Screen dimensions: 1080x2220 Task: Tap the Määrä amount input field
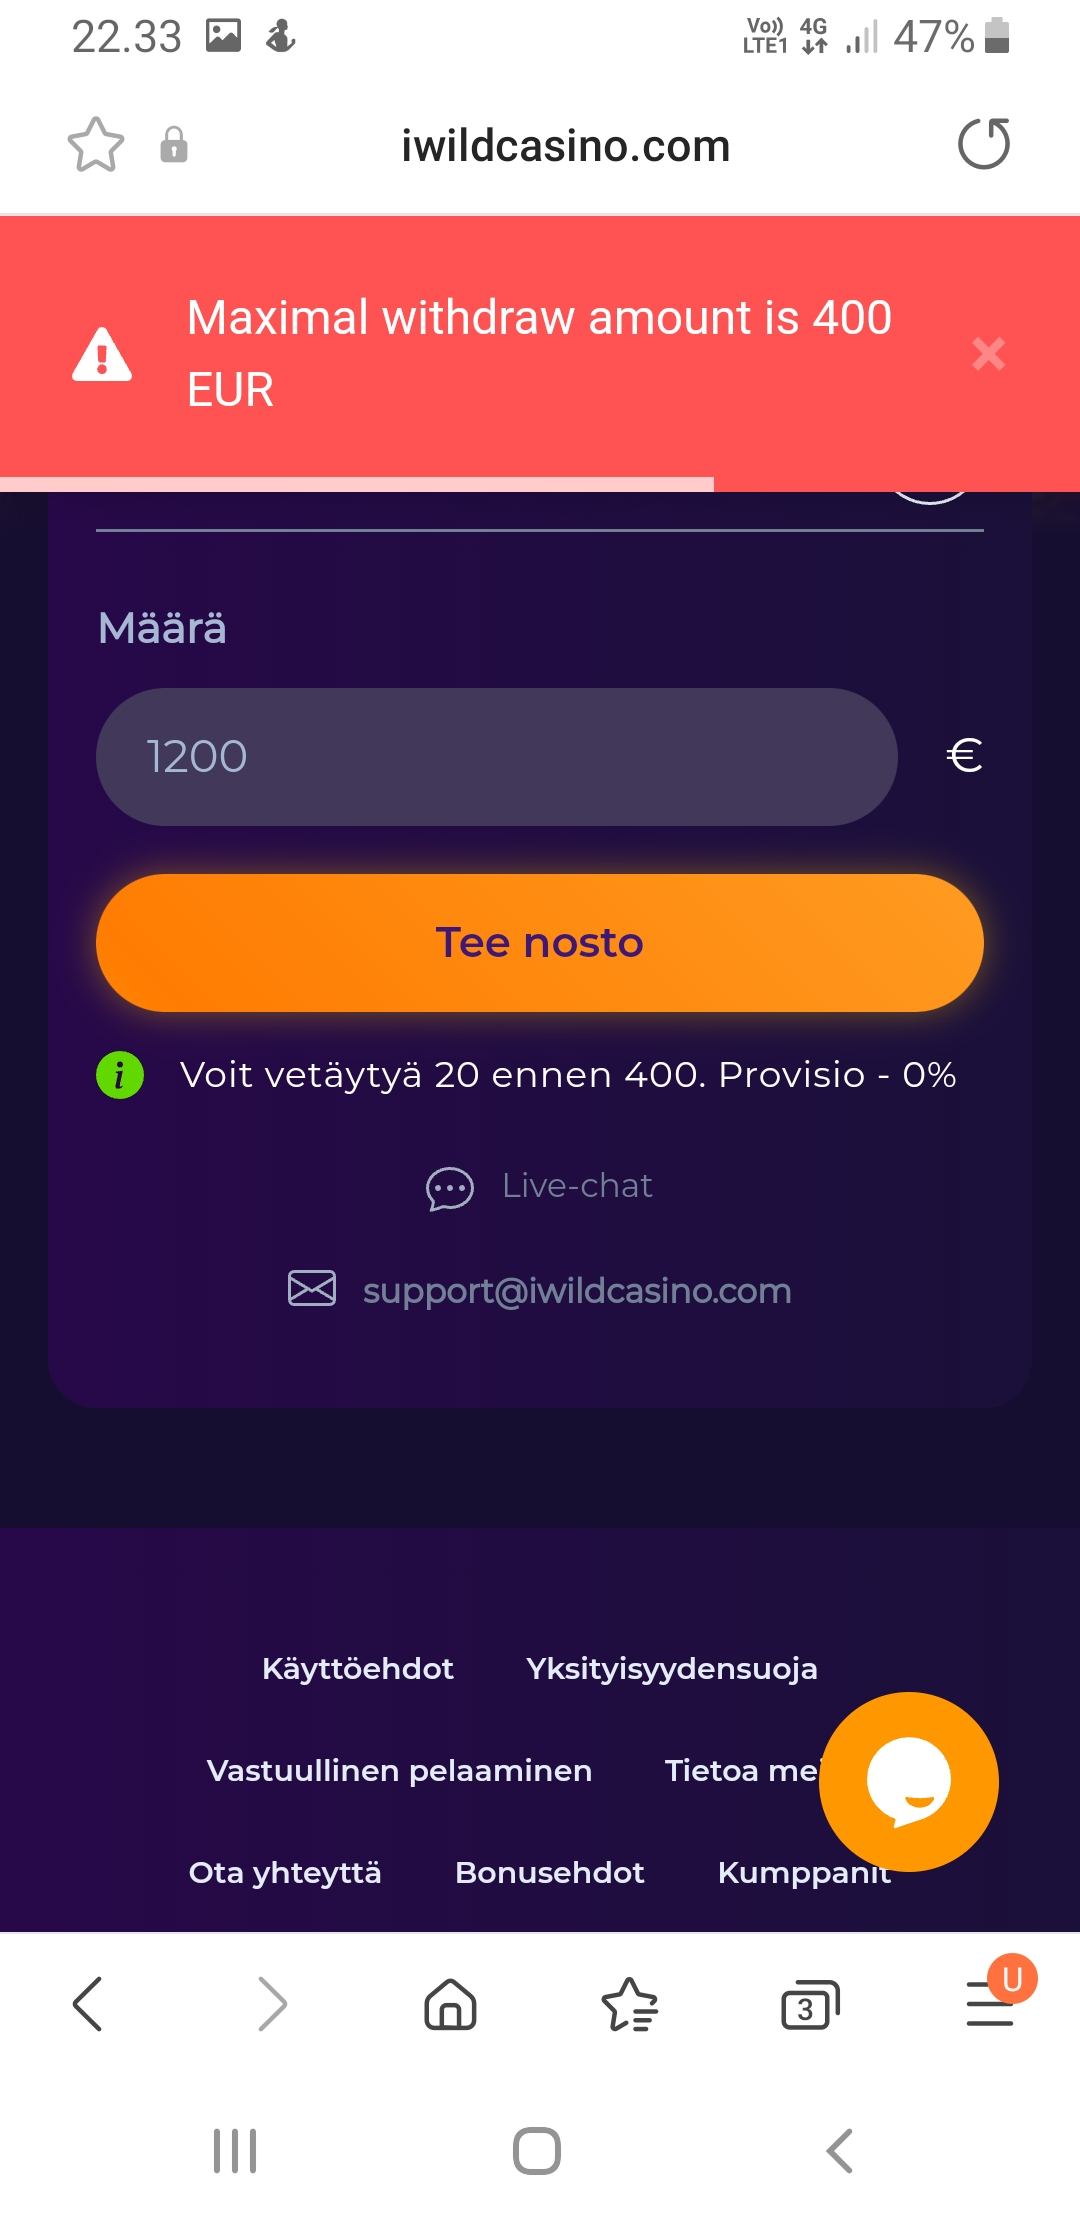pyautogui.click(x=496, y=756)
